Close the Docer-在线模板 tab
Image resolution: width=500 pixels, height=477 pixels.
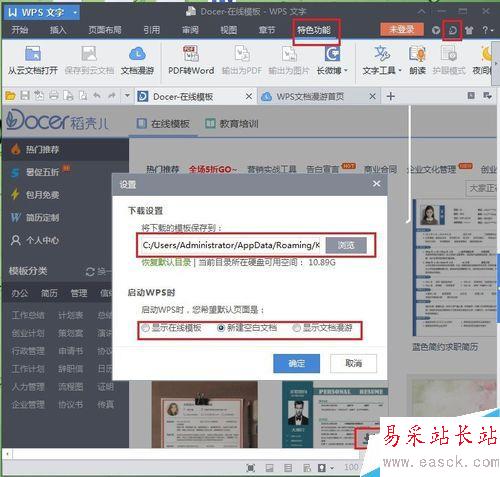click(249, 96)
